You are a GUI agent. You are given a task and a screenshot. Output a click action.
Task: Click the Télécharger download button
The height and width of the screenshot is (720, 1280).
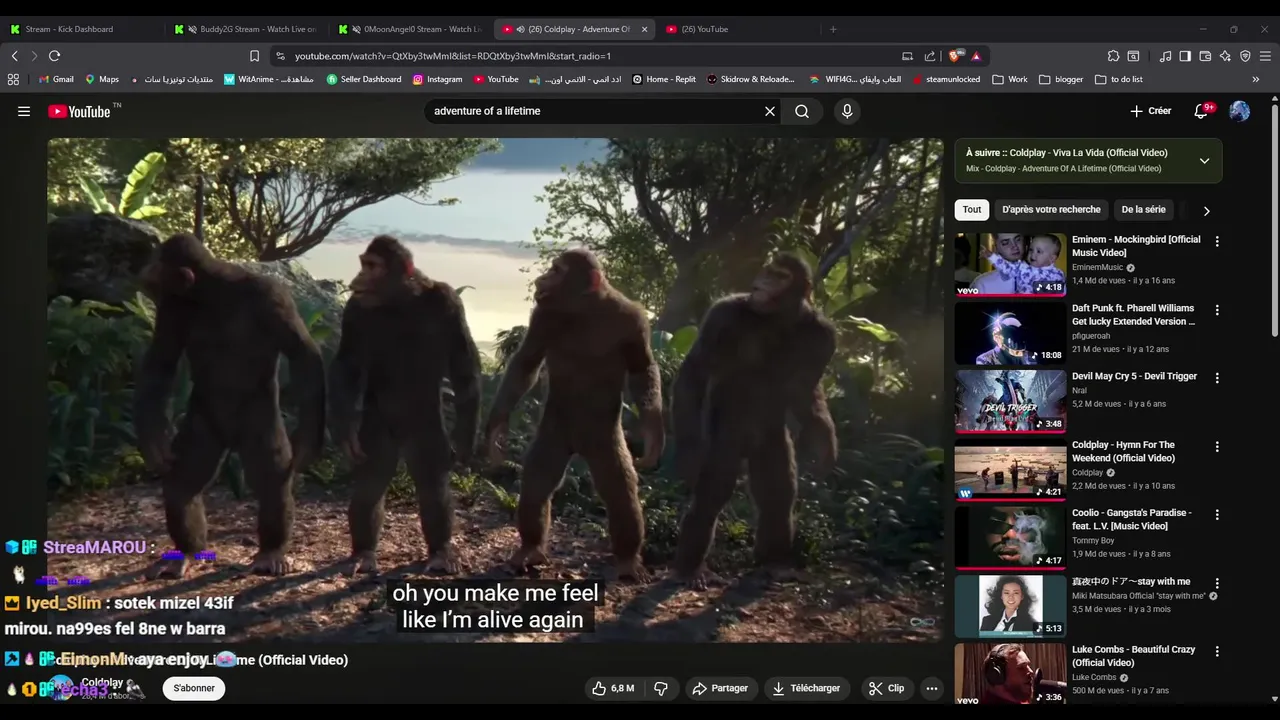pos(806,688)
